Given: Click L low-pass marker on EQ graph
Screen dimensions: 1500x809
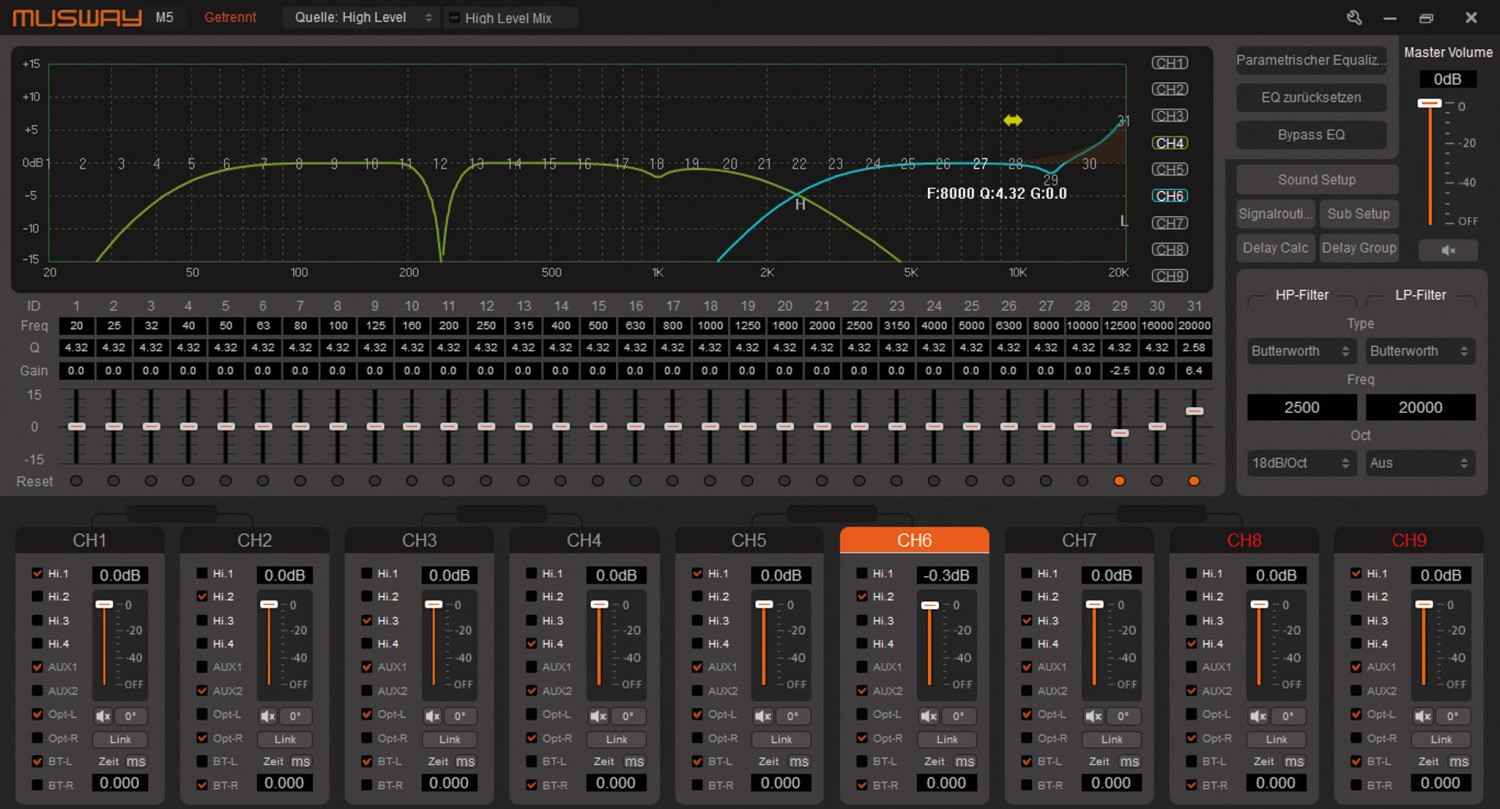Looking at the screenshot, I should (x=1124, y=221).
